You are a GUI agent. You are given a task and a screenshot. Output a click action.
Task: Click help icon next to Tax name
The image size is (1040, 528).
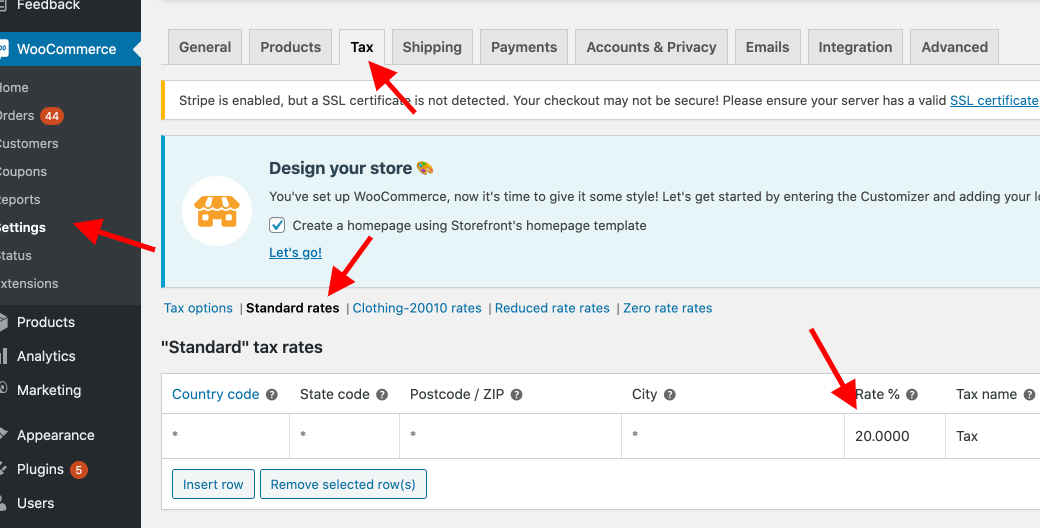click(x=1029, y=395)
